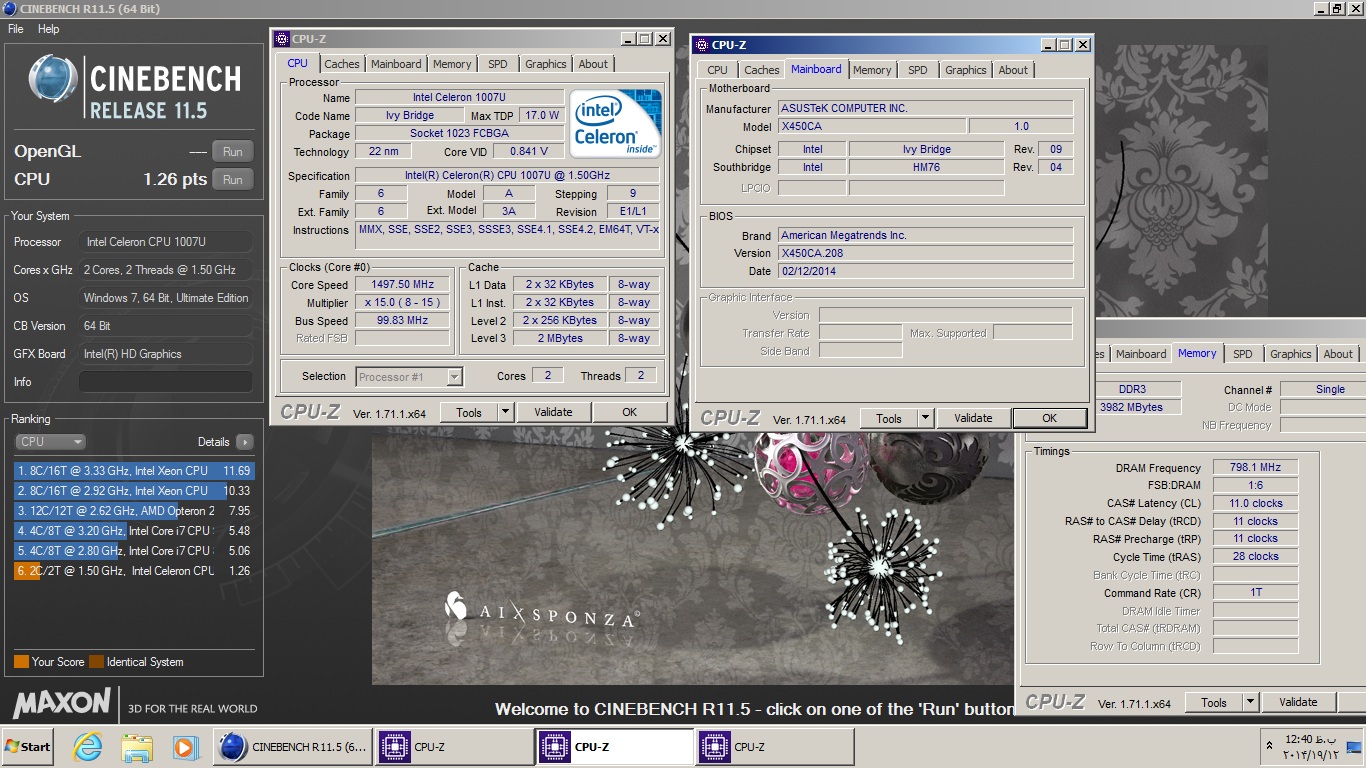Open About tab in CPU window
This screenshot has width=1366, height=768.
(593, 64)
